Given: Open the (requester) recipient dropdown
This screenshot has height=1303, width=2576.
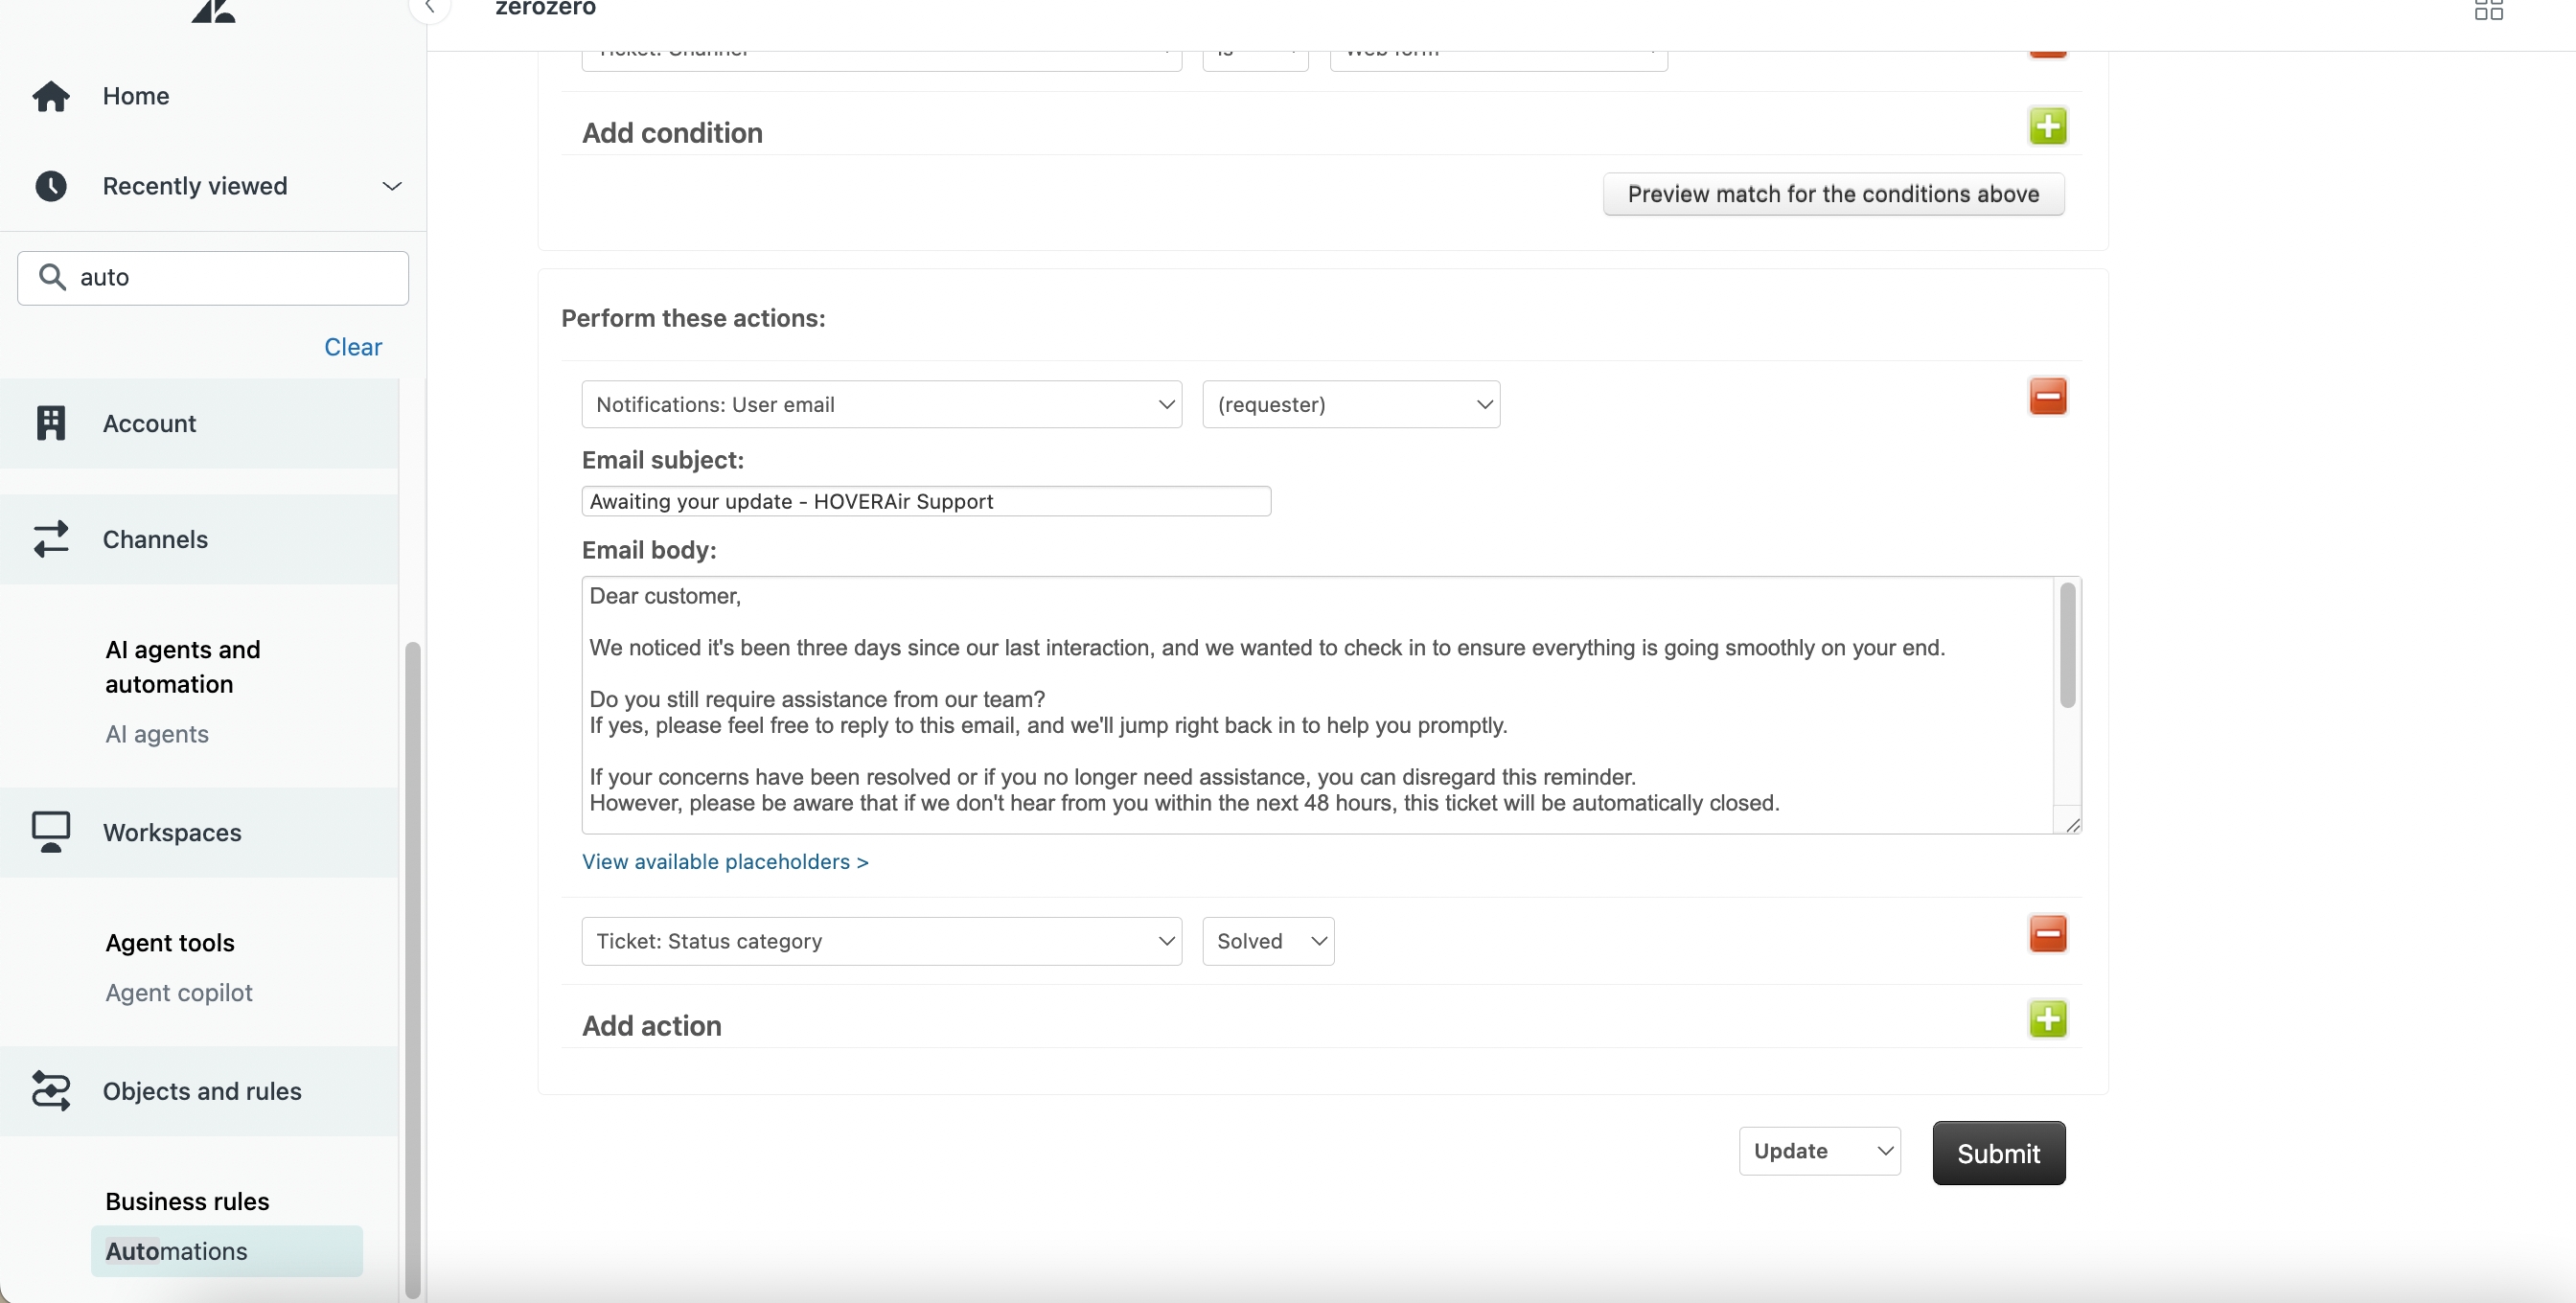Looking at the screenshot, I should click(1350, 404).
